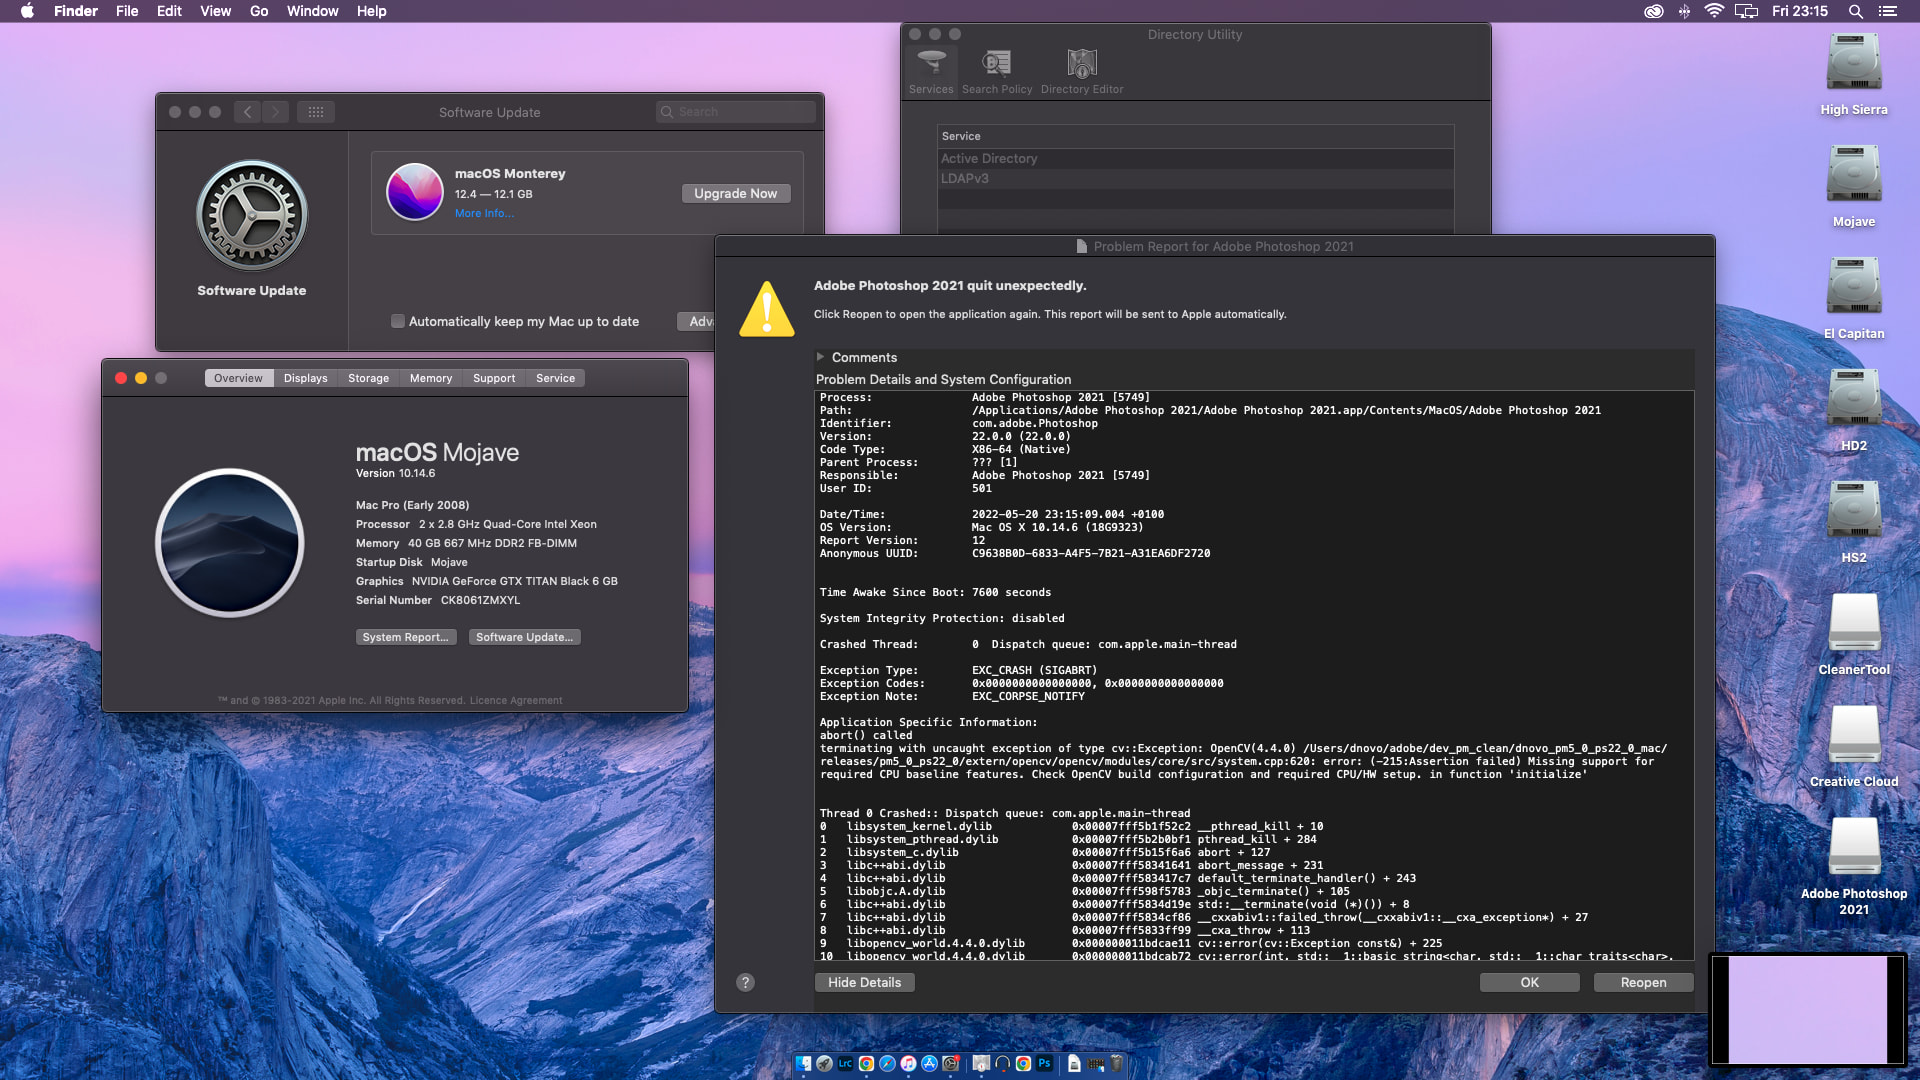
Task: Open the Creative Cloud menu bar icon
Action: point(1654,11)
